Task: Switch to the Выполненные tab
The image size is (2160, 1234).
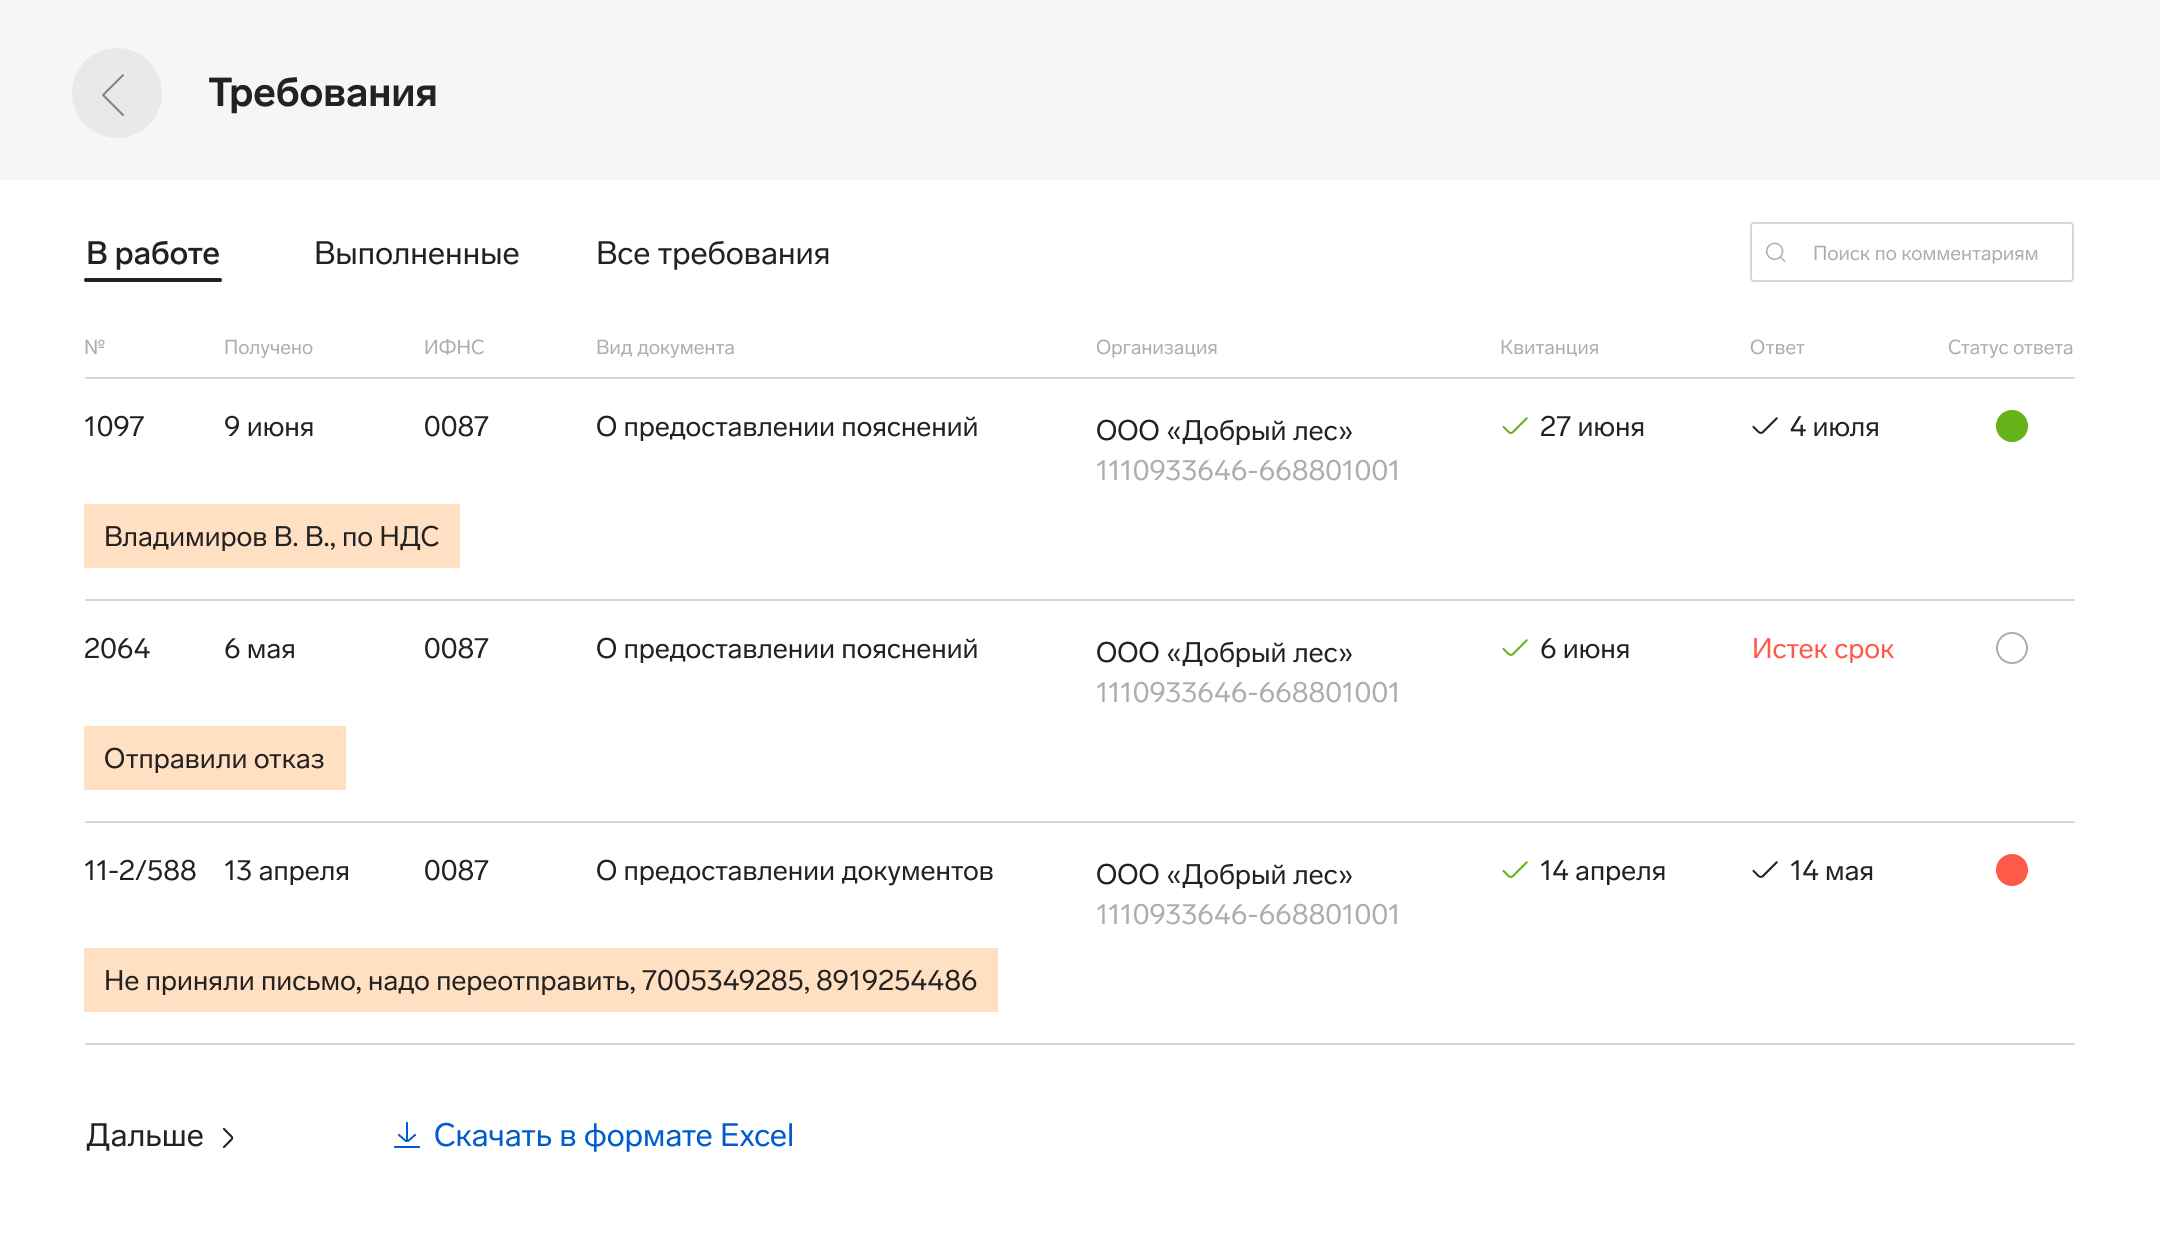Action: tap(416, 254)
